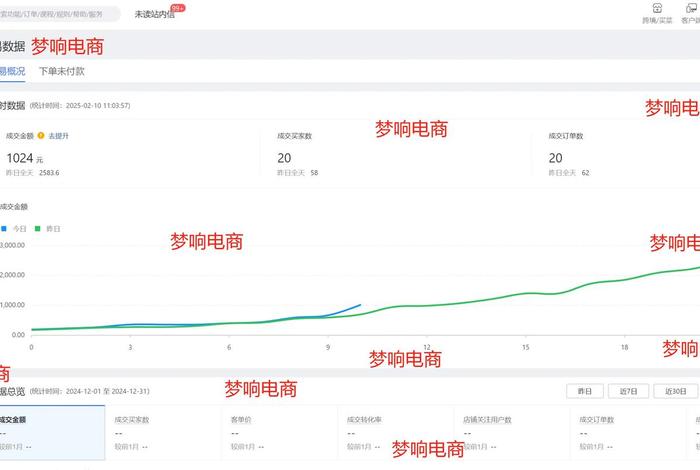Viewport: 700px width, 470px height.
Task: Select the 近30日 date range button
Action: (x=675, y=391)
